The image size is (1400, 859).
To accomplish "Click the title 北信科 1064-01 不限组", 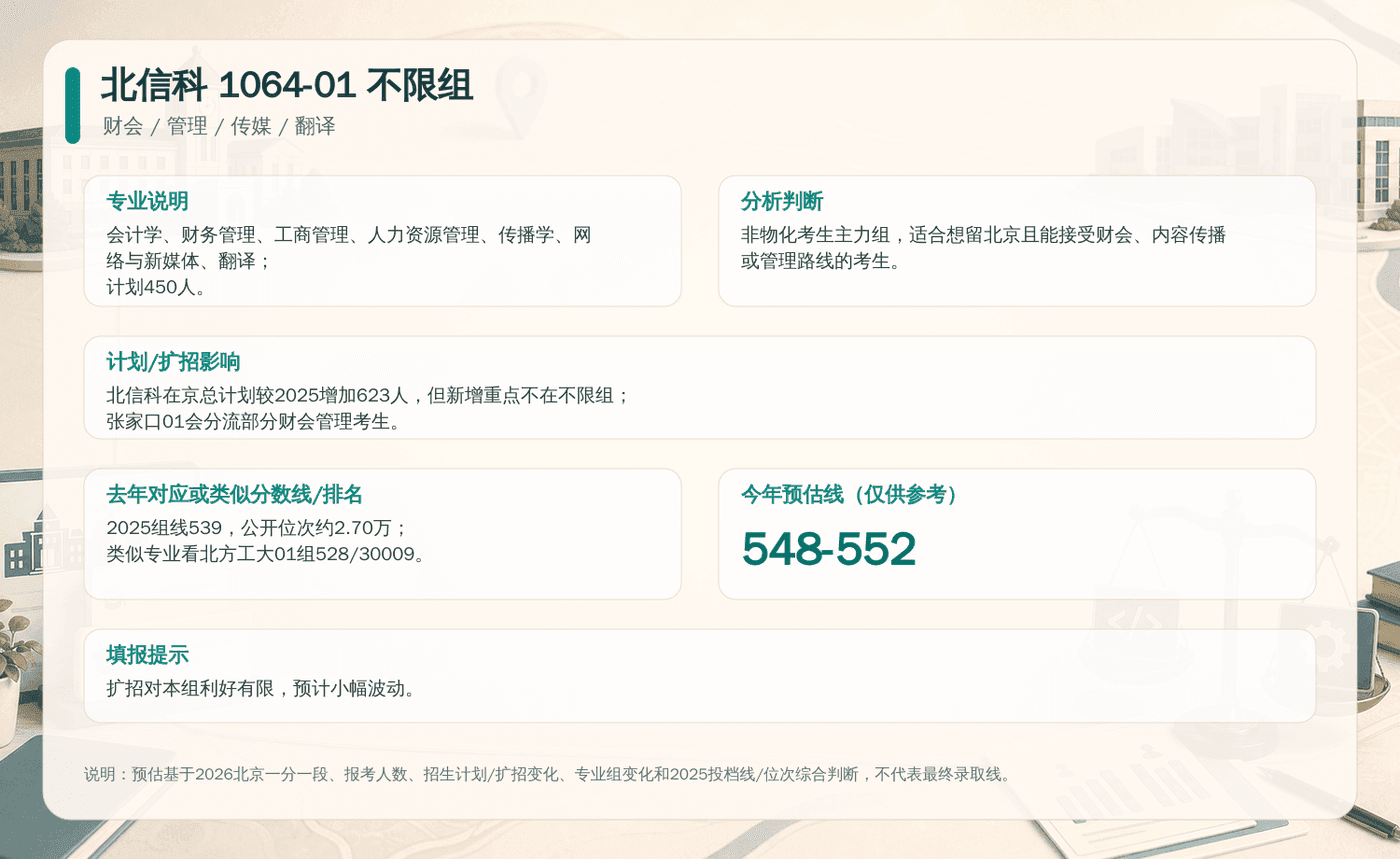I will [x=287, y=86].
